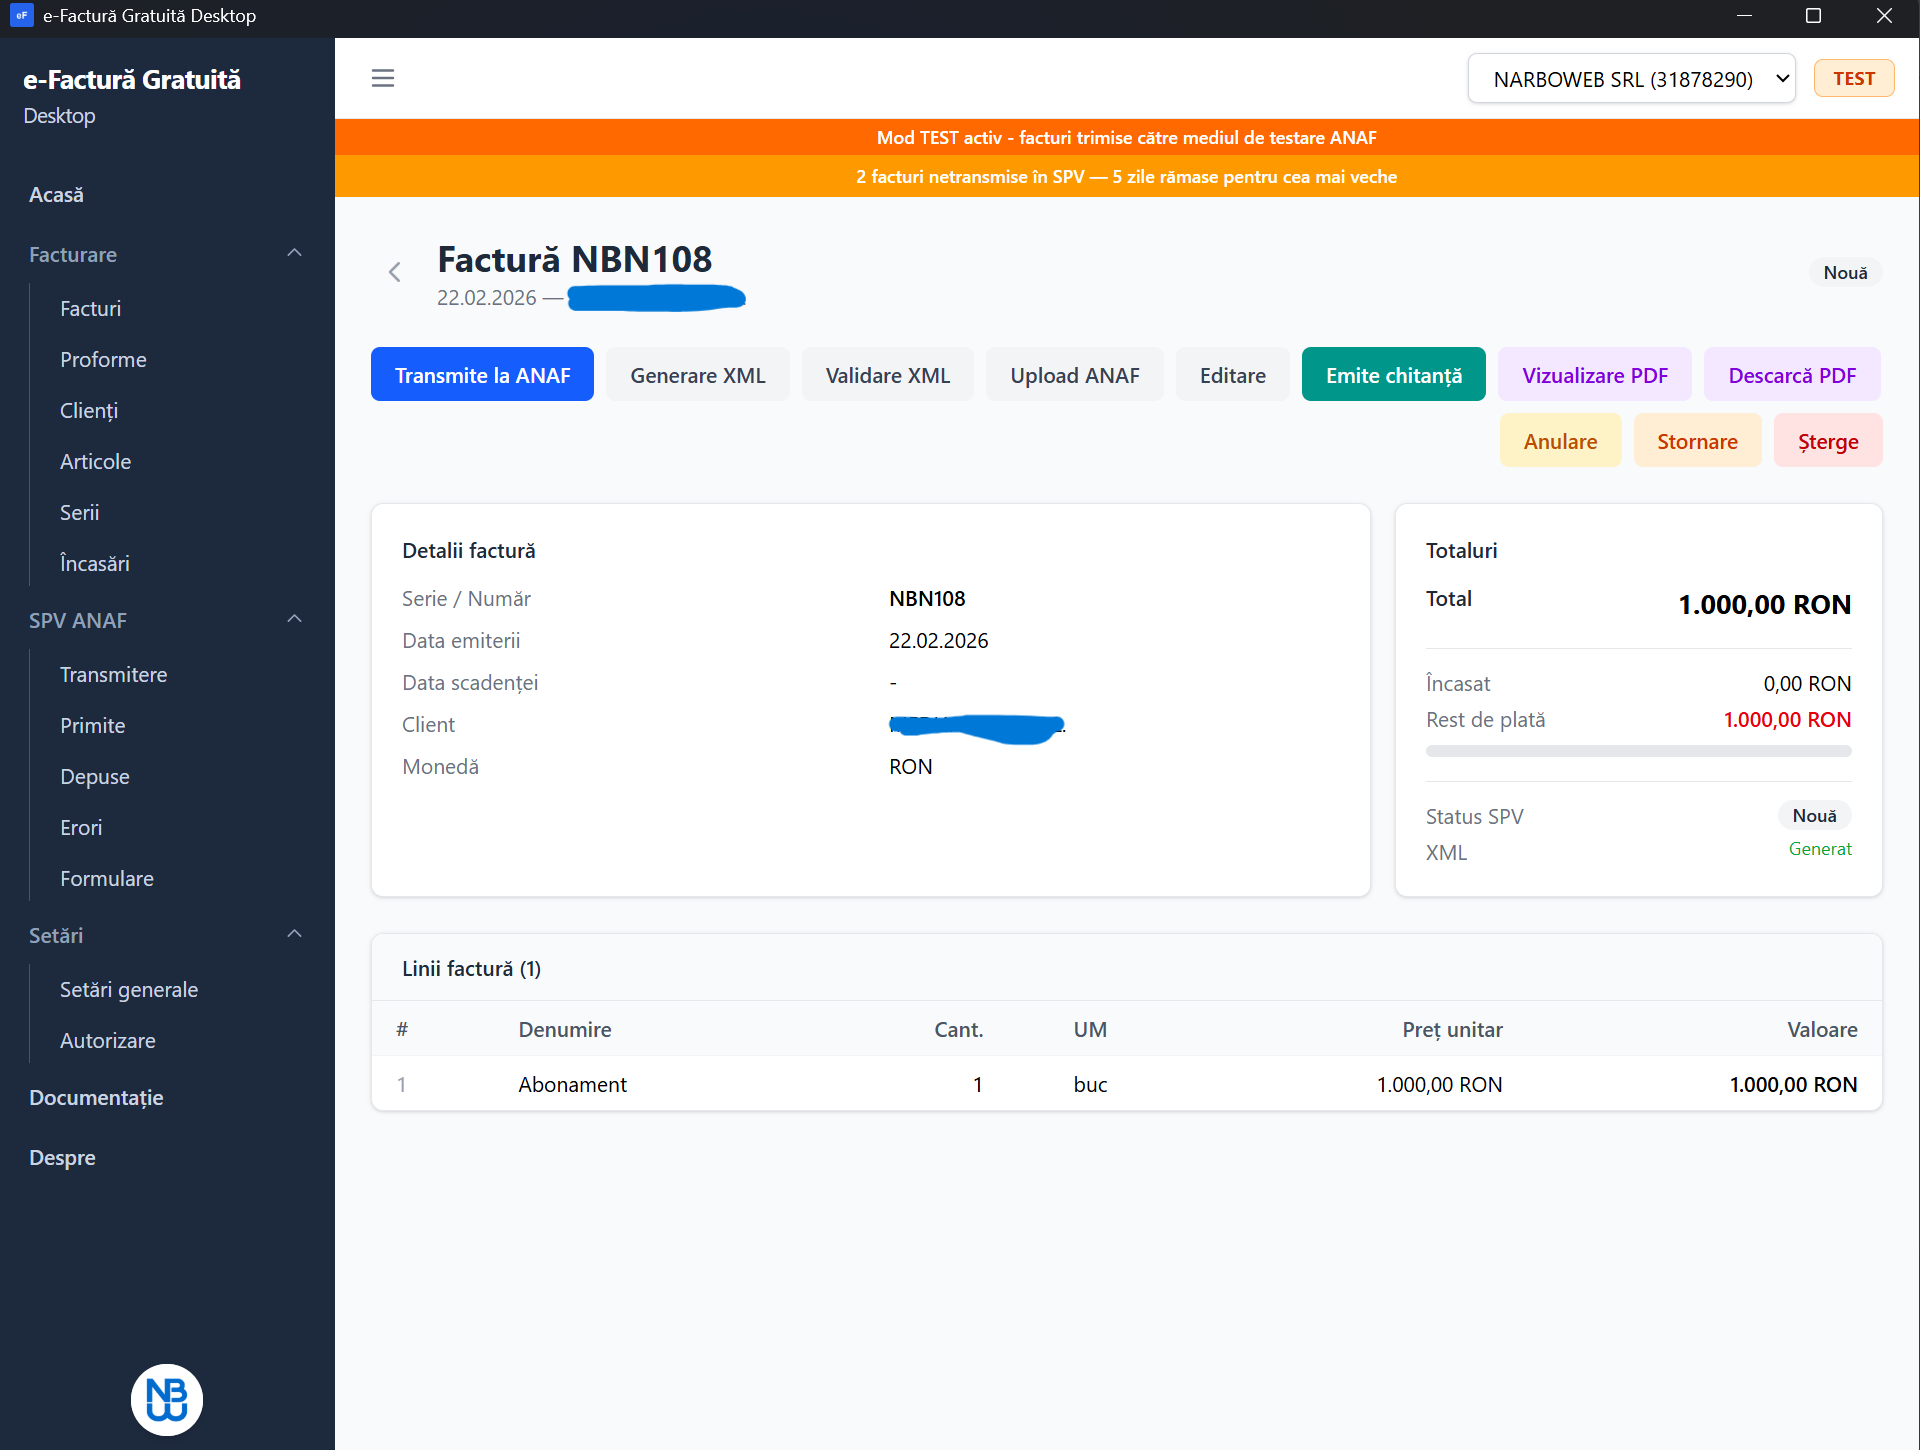Open Facturi in the sidebar

tap(90, 309)
